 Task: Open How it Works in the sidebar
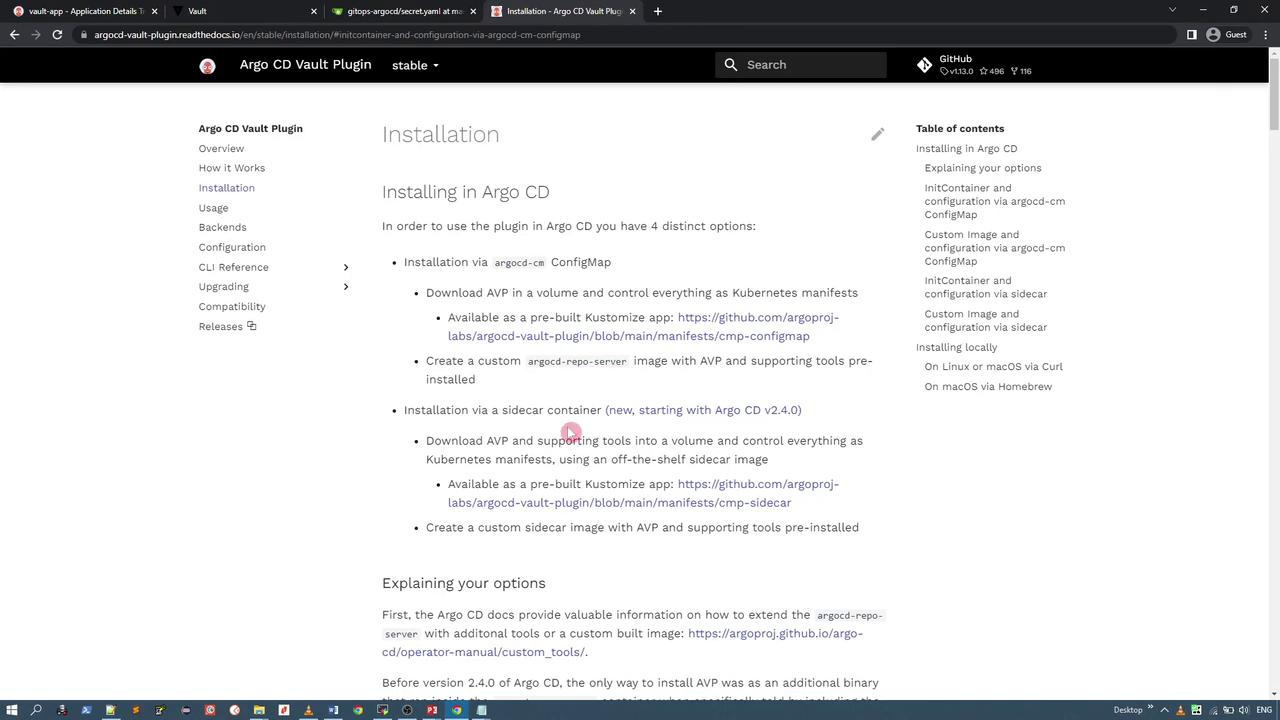231,168
